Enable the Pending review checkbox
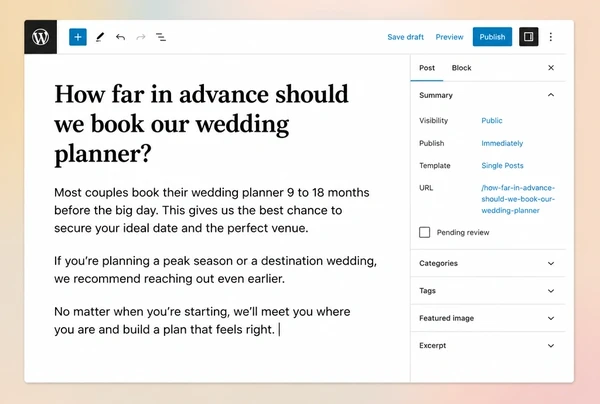 click(x=424, y=232)
